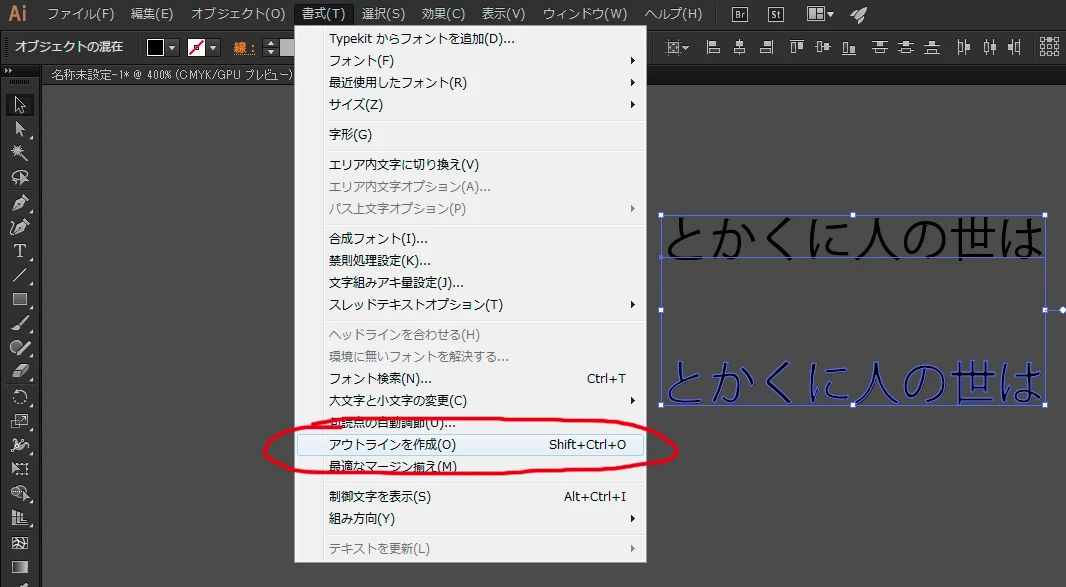Open the Align To dropdown

(x=677, y=47)
